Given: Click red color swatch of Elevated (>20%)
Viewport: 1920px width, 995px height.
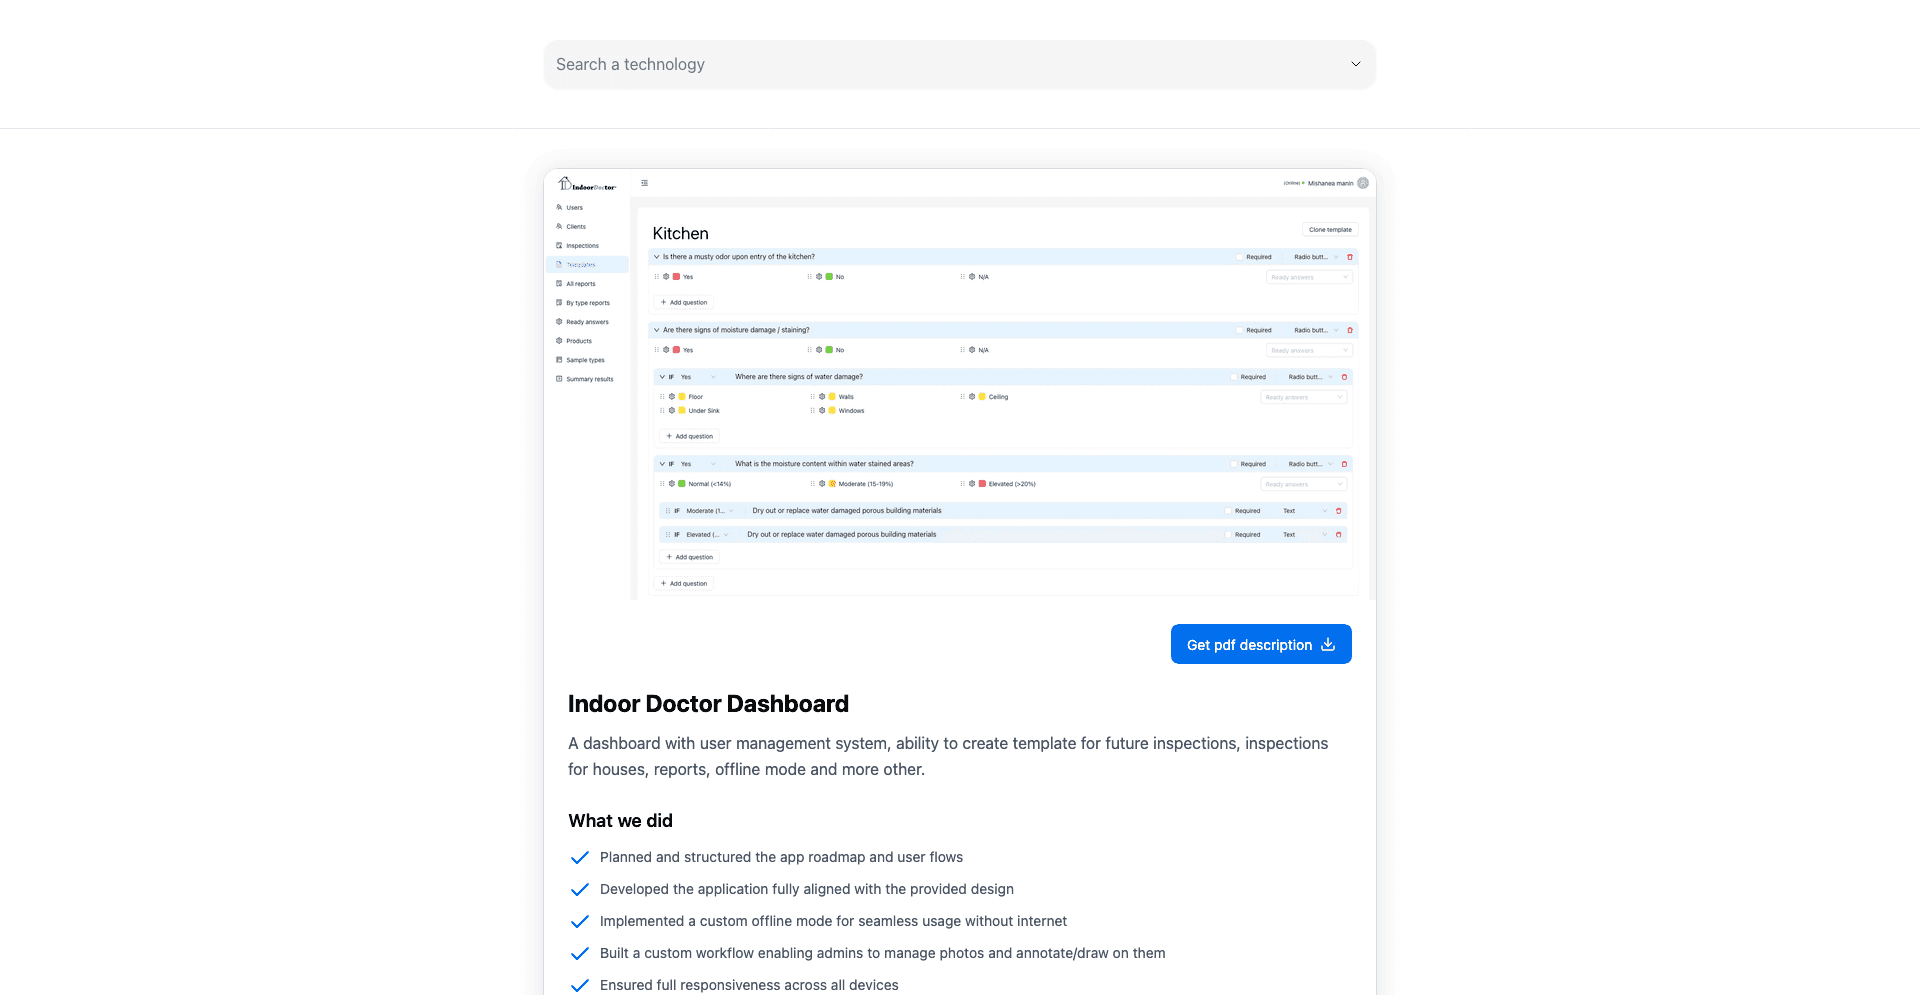Looking at the screenshot, I should [982, 484].
